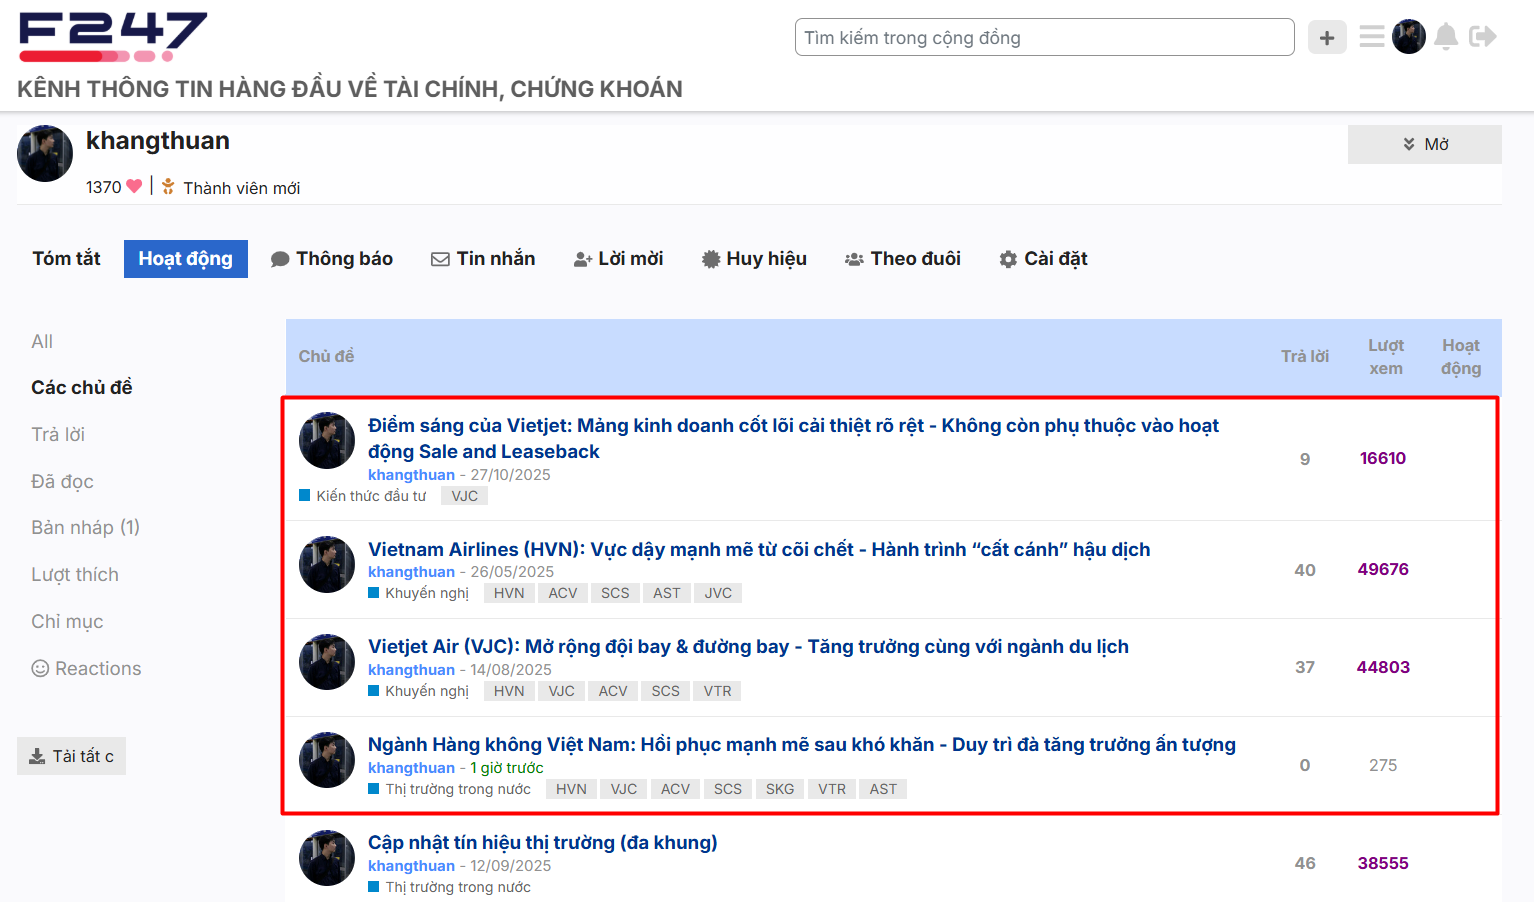Sort by Chủ đề column header
Viewport: 1534px width, 902px height.
(x=326, y=356)
